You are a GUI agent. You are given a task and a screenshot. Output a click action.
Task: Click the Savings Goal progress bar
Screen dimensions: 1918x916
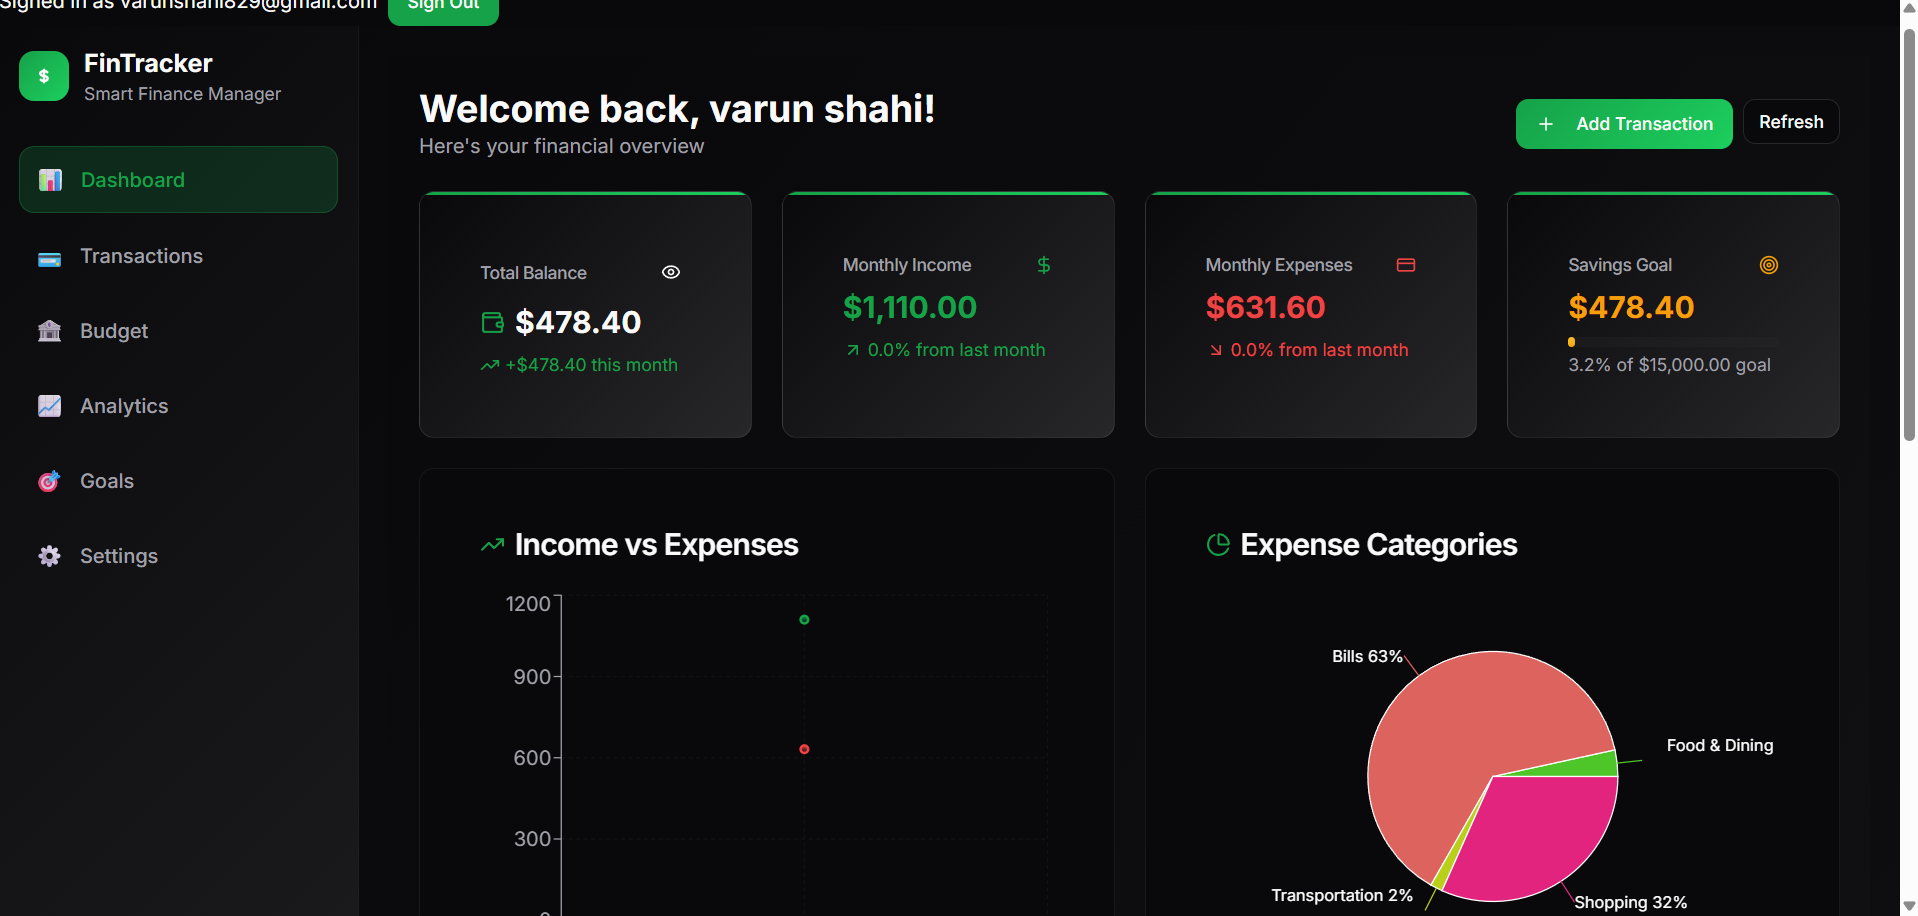coord(1670,341)
